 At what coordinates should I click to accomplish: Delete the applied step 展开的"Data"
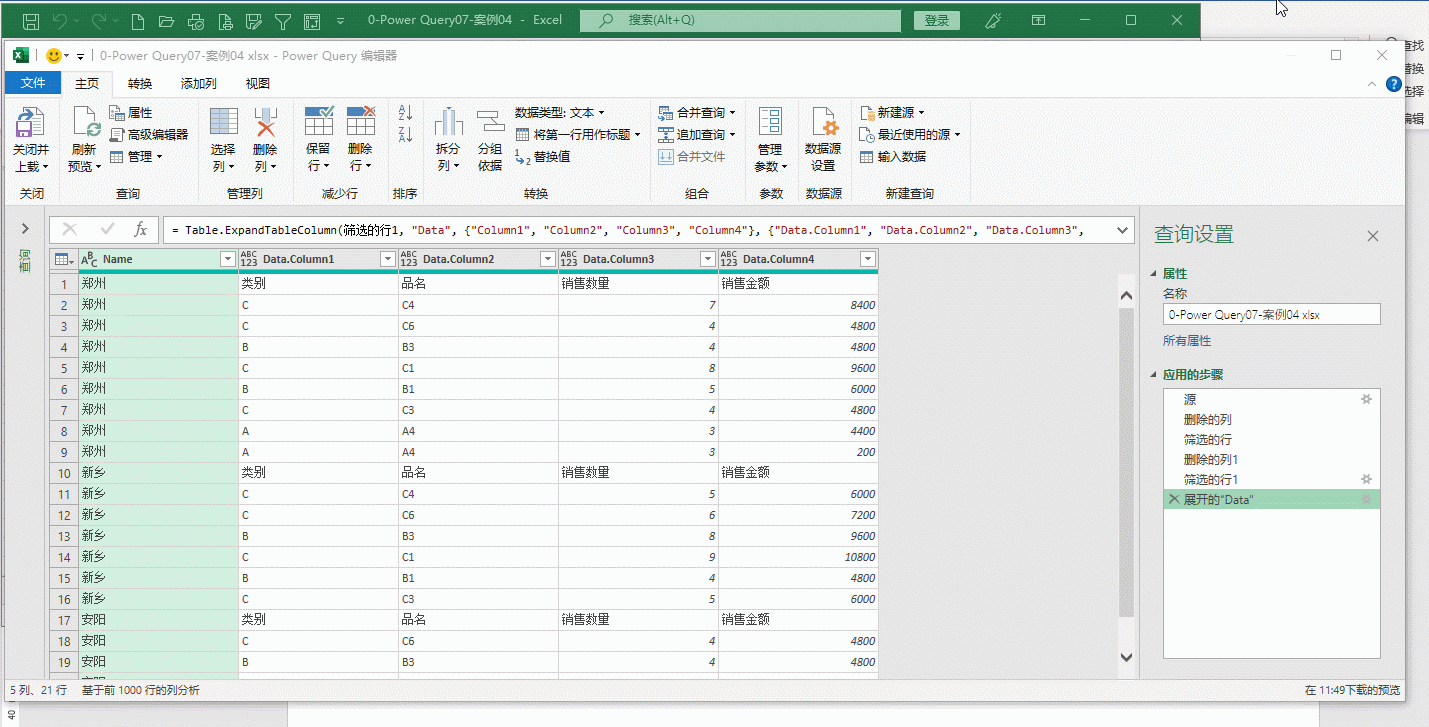(1173, 499)
